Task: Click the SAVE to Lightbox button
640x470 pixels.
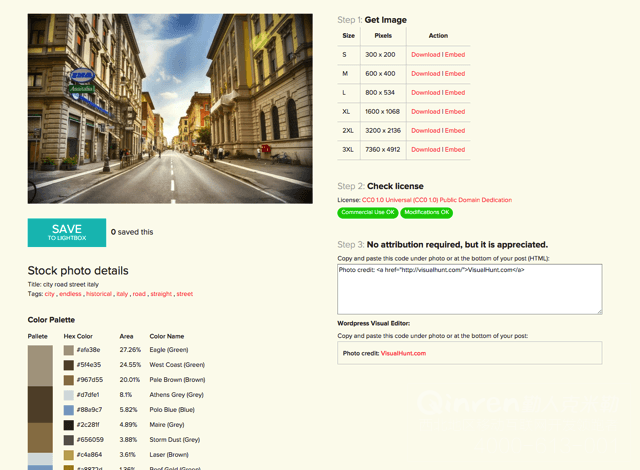Action: (x=67, y=233)
